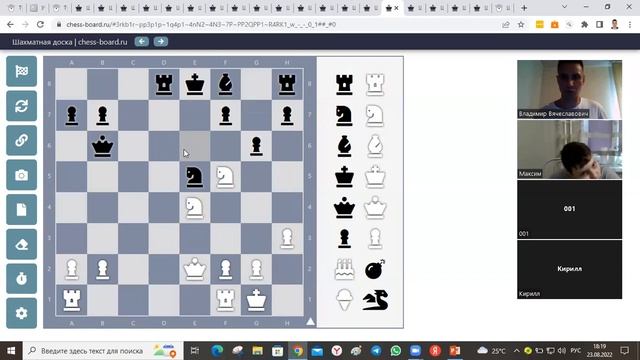Click the right arrow move-forward button
640x360 pixels.
coord(161,42)
